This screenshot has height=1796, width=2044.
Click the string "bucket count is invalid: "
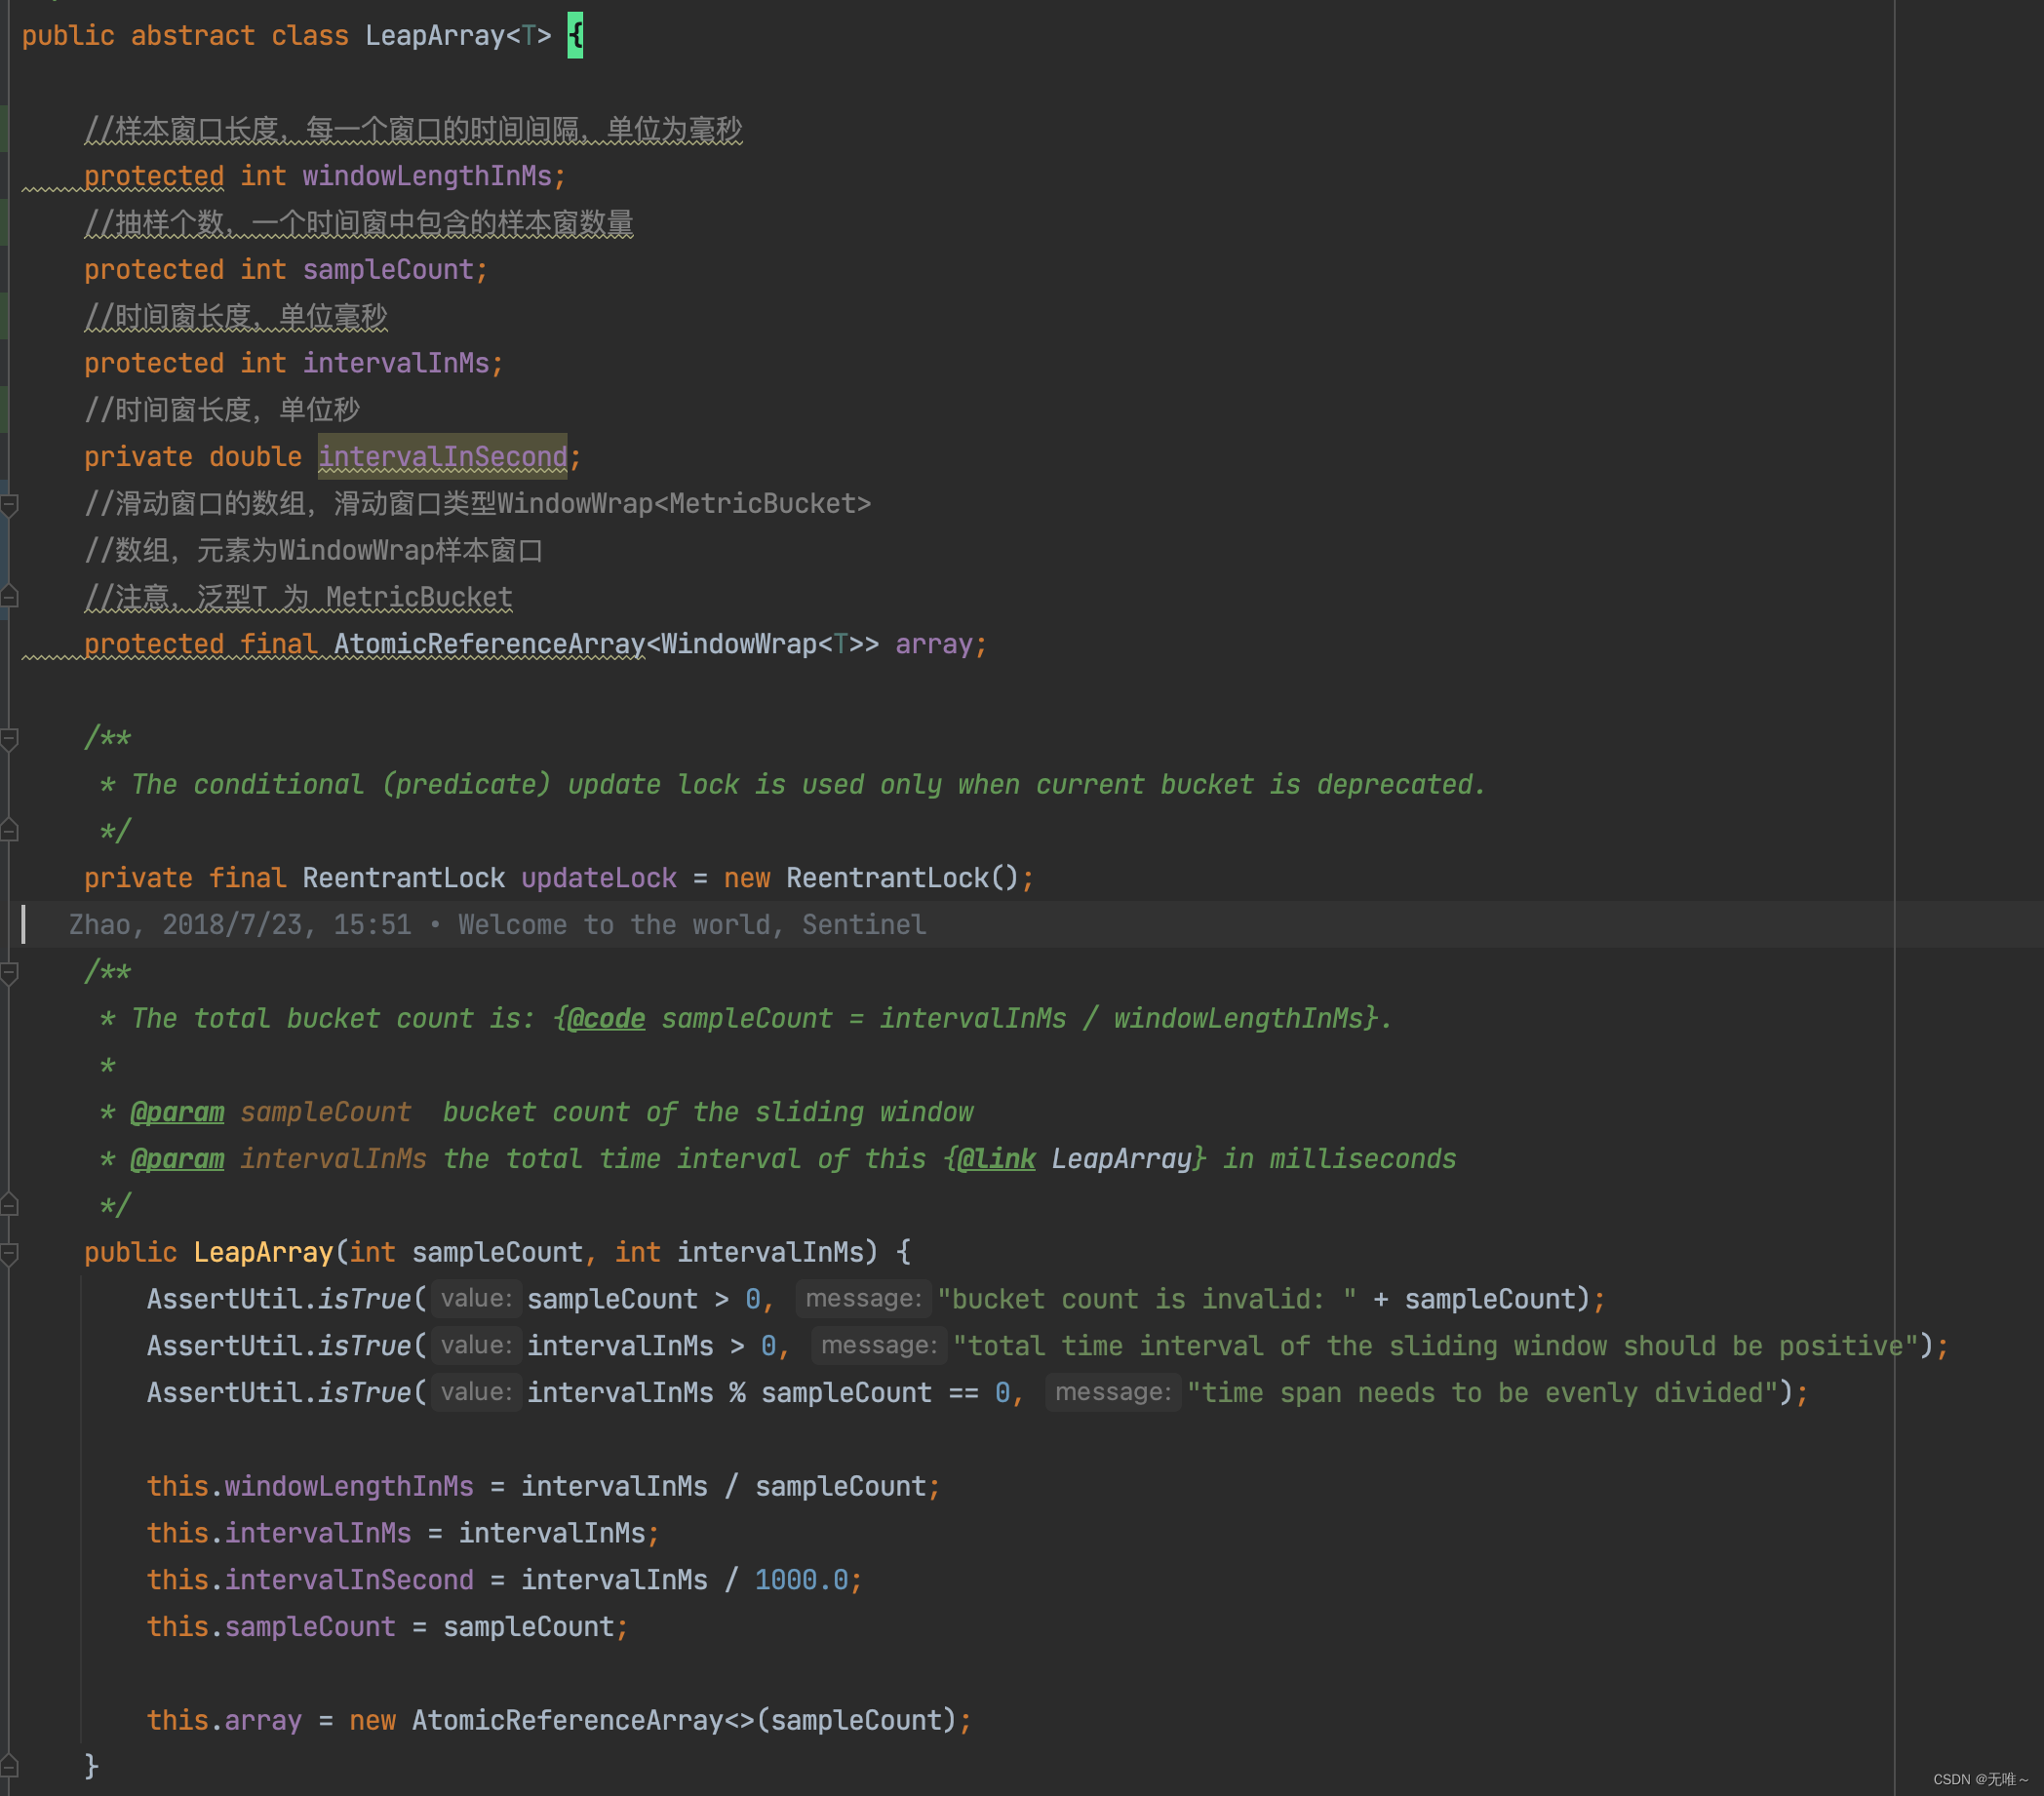(1147, 1299)
